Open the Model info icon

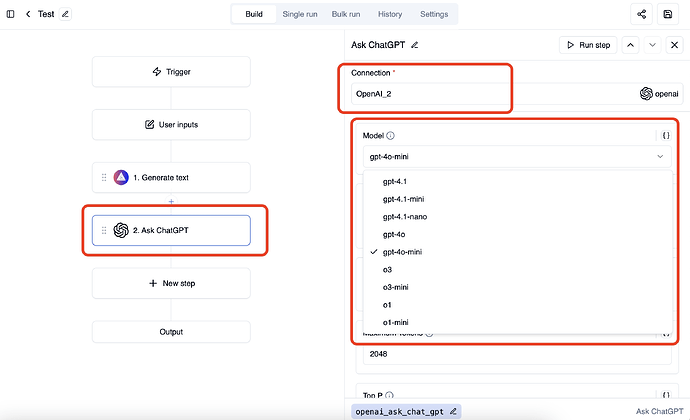click(390, 136)
